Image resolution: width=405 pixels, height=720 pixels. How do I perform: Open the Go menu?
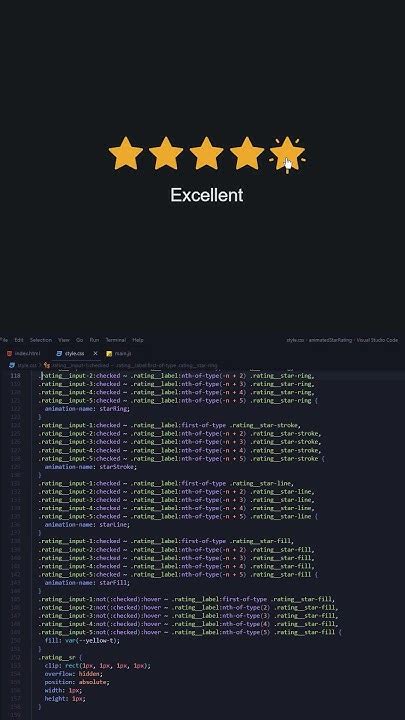[79, 340]
